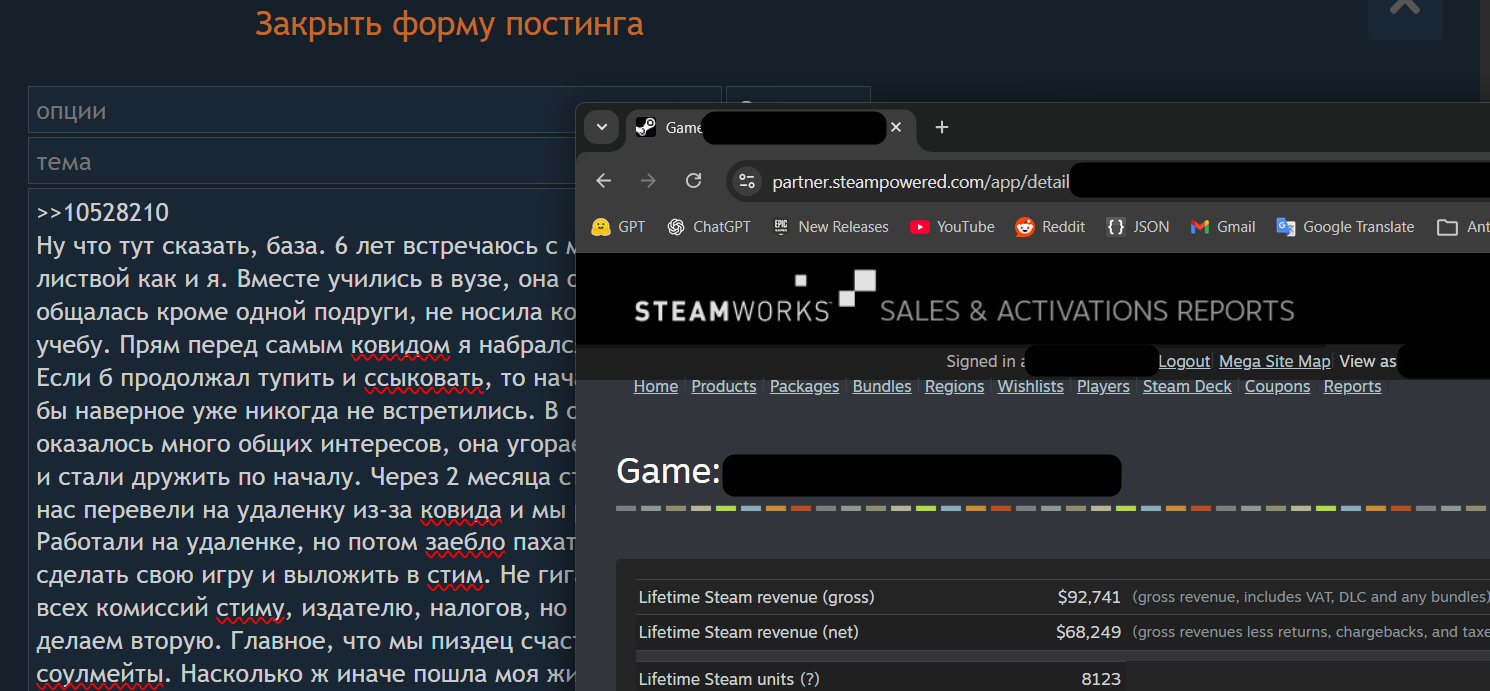Click the Steamworks logo
This screenshot has height=691, width=1490.
(x=755, y=297)
